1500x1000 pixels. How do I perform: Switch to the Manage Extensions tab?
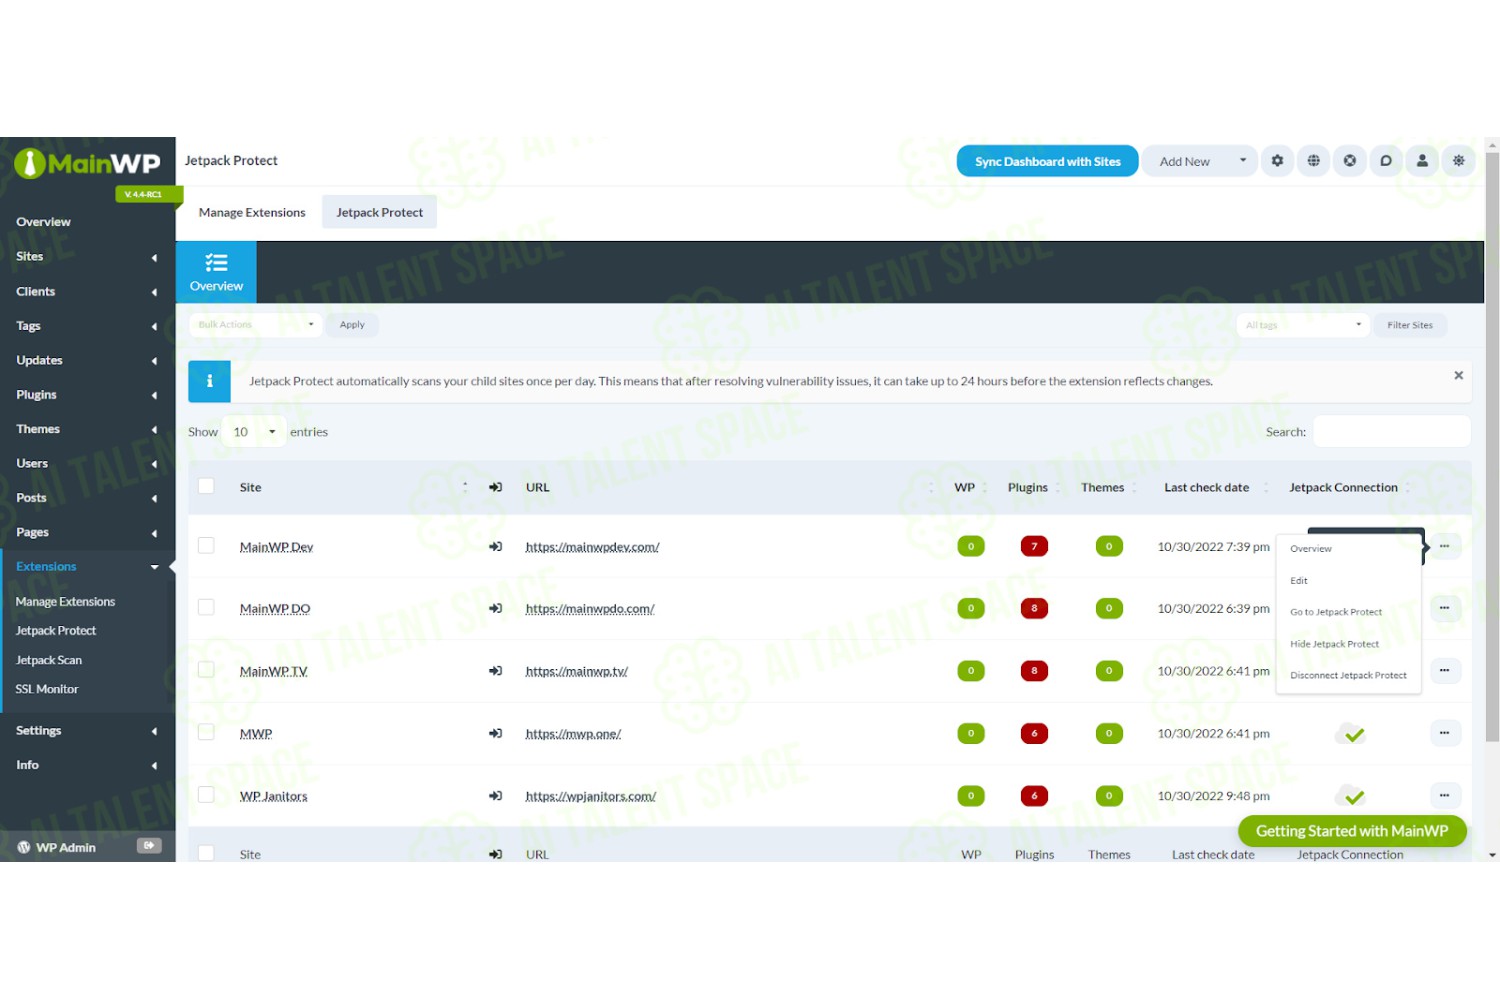point(252,212)
